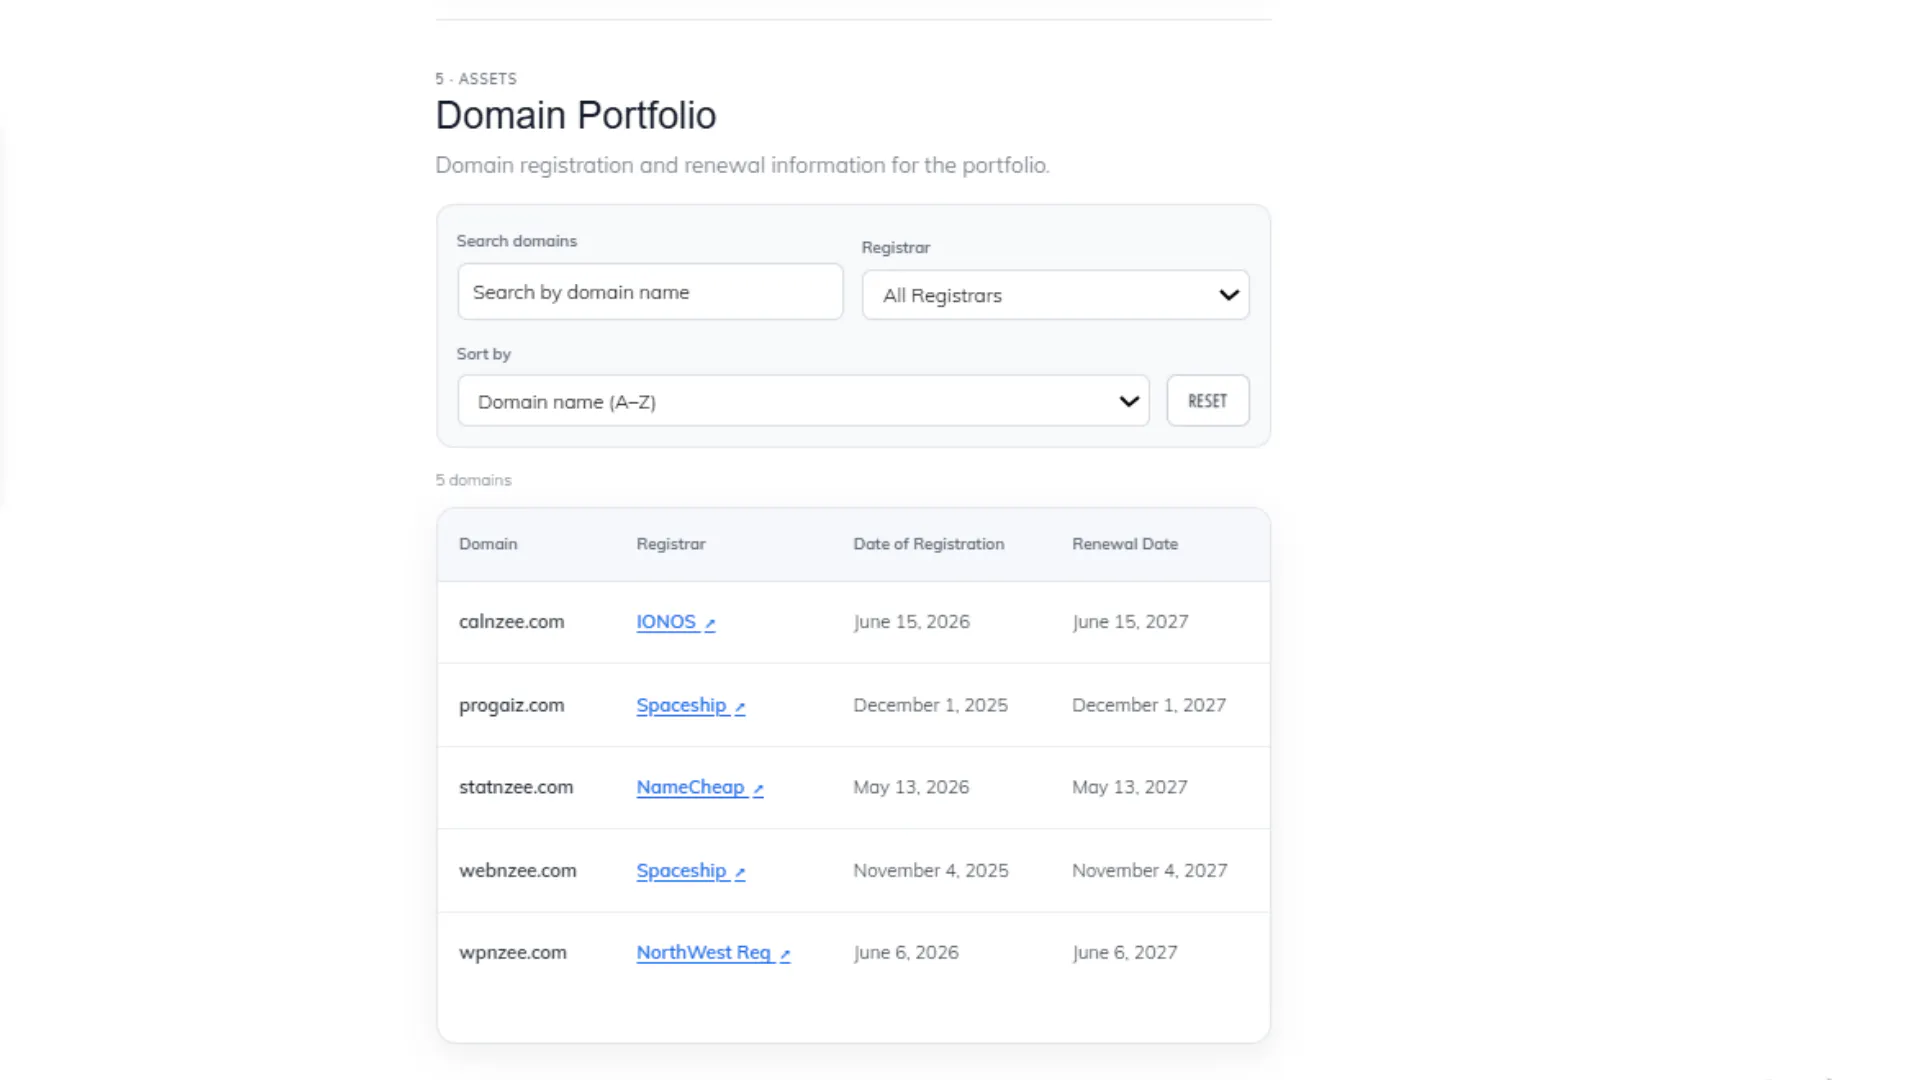
Task: Click the Domain column header
Action: pyautogui.click(x=488, y=544)
